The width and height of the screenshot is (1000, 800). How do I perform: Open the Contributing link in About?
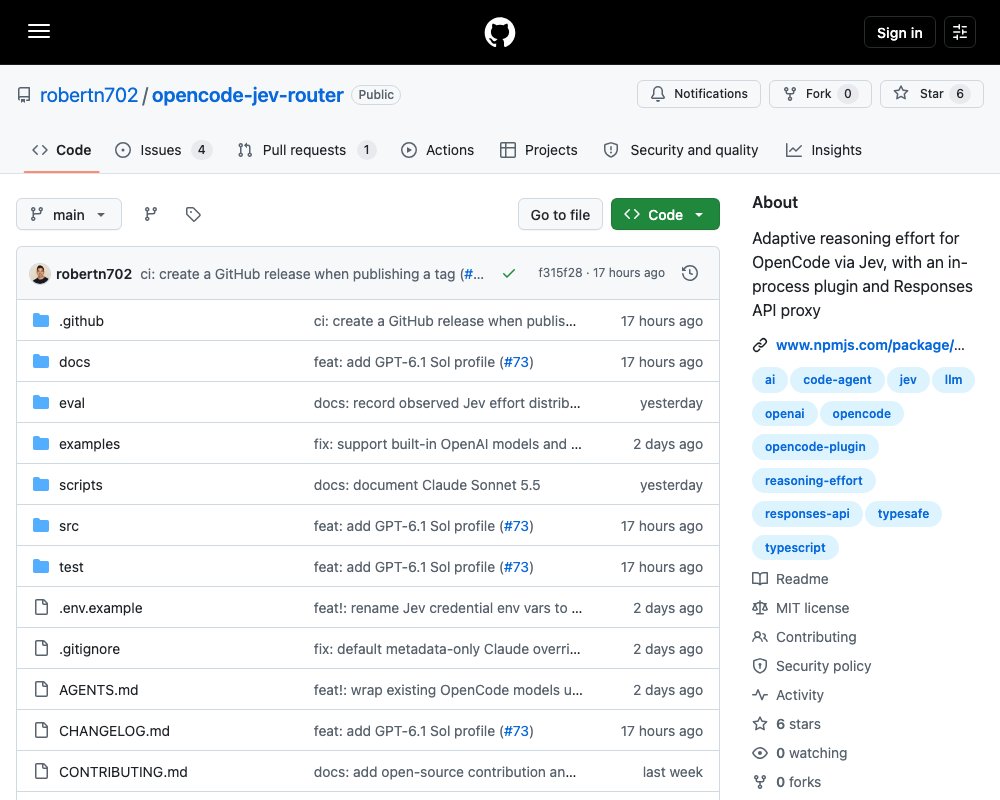point(816,637)
